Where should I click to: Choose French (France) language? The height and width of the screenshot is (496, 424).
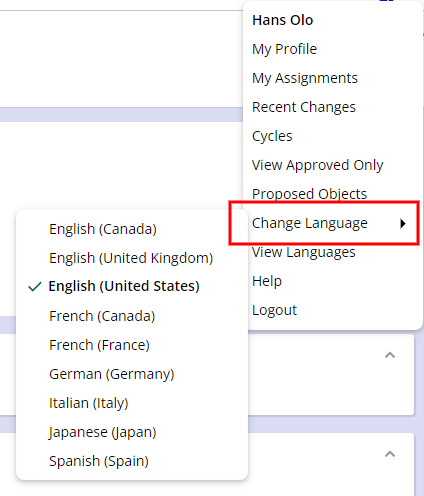(x=99, y=345)
